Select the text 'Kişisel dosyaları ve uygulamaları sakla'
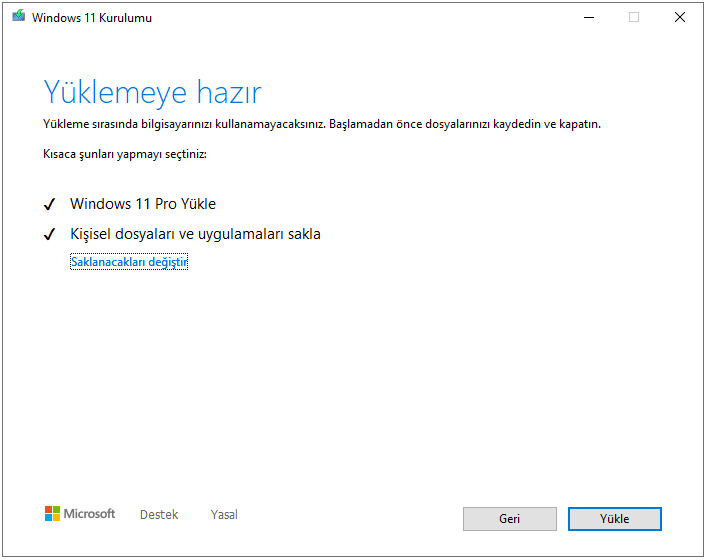704x560 pixels. point(195,234)
